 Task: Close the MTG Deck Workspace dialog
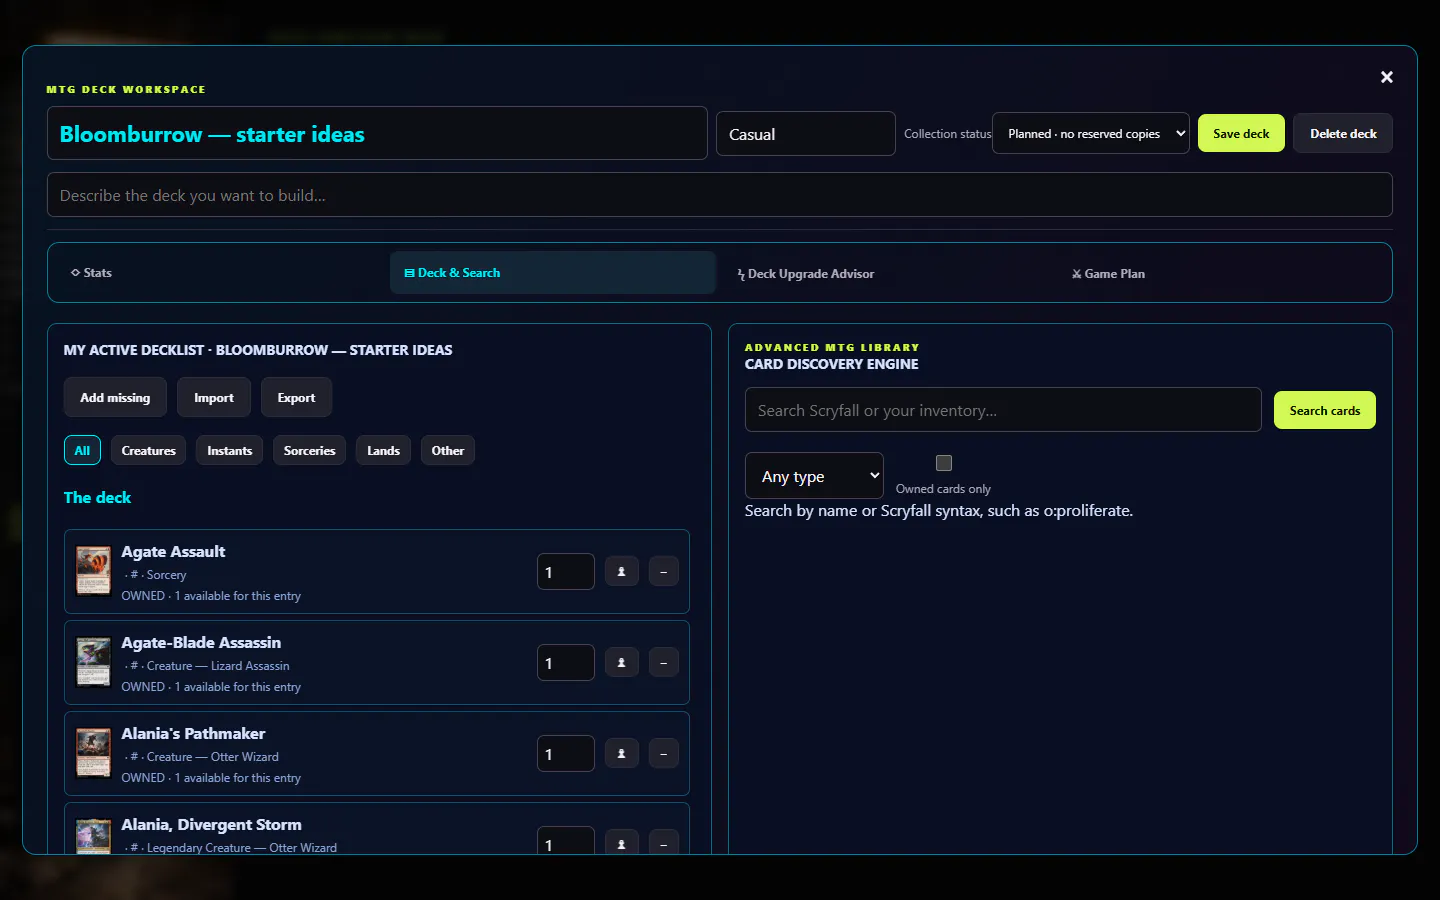click(1386, 77)
